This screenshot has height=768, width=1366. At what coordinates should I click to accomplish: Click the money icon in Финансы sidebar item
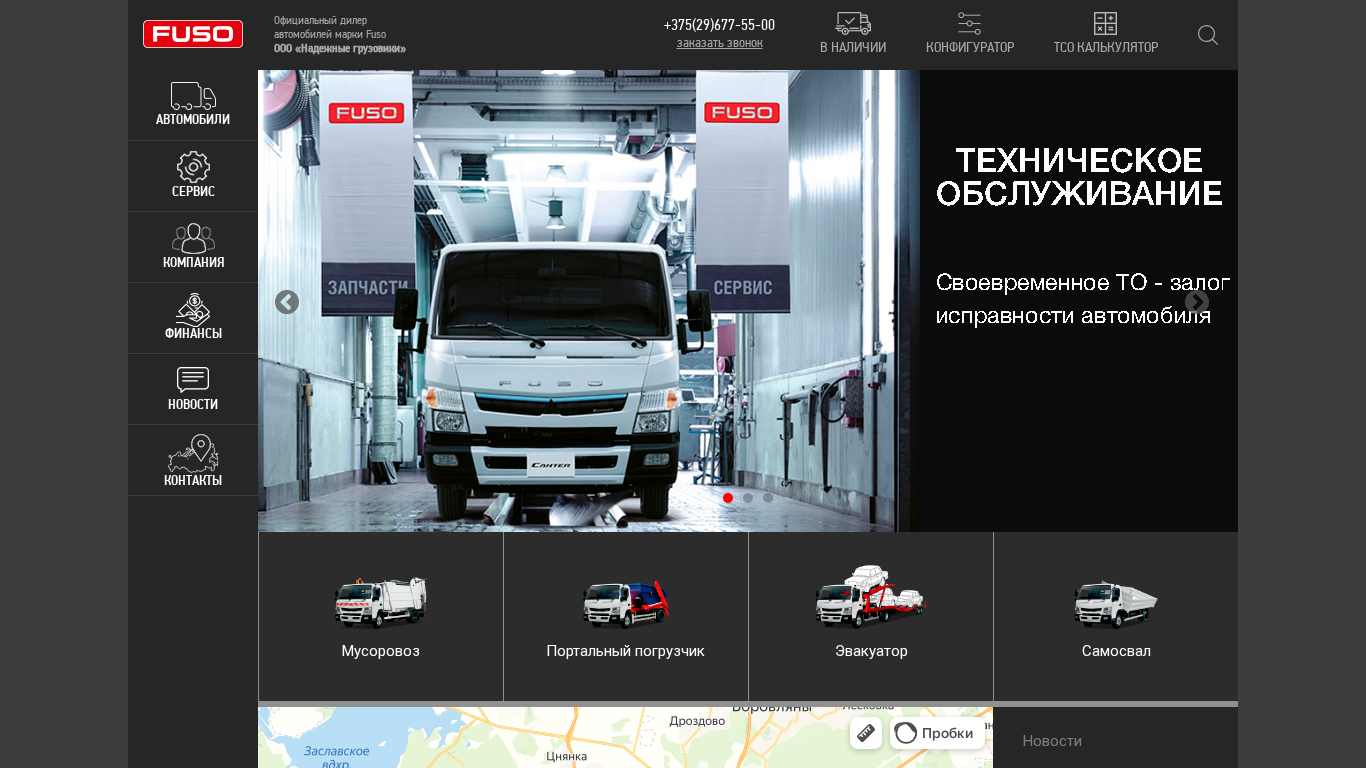pyautogui.click(x=193, y=309)
